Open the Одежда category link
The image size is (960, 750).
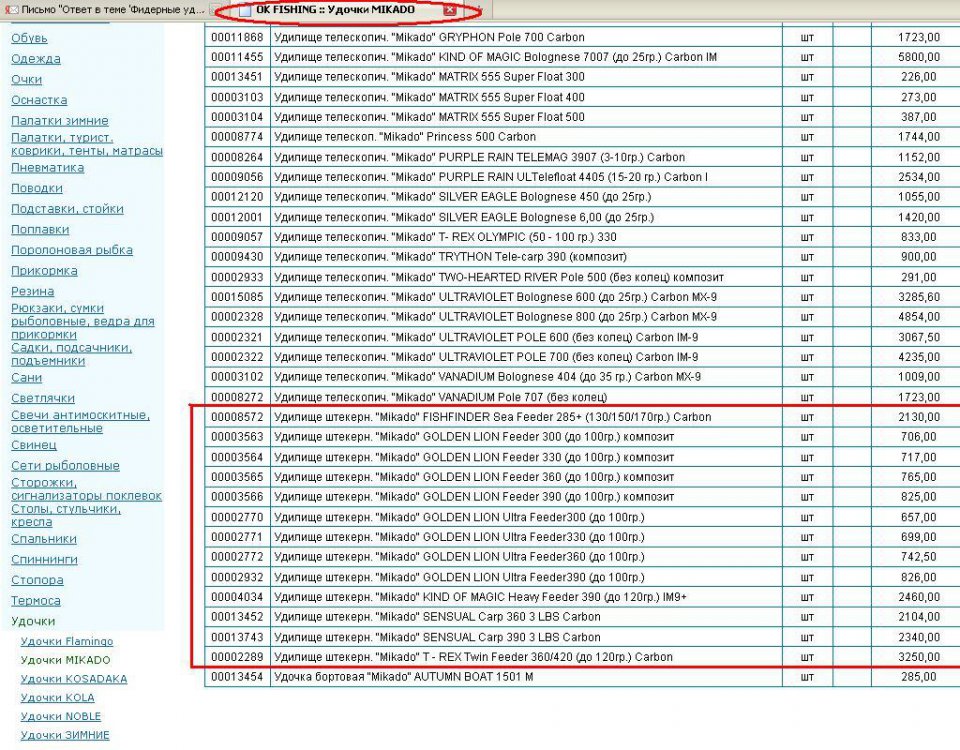point(36,59)
